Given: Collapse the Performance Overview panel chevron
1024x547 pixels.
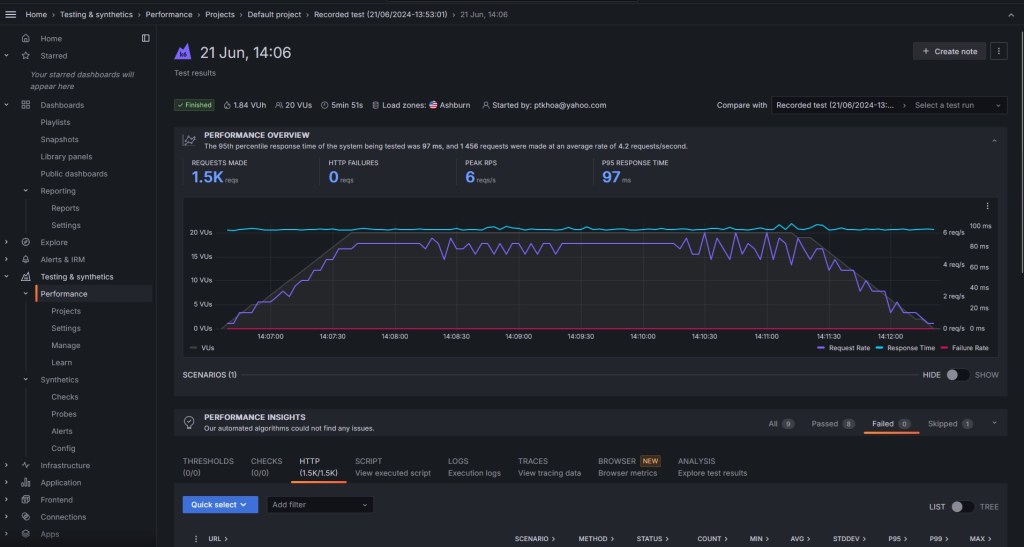Looking at the screenshot, I should pos(994,141).
